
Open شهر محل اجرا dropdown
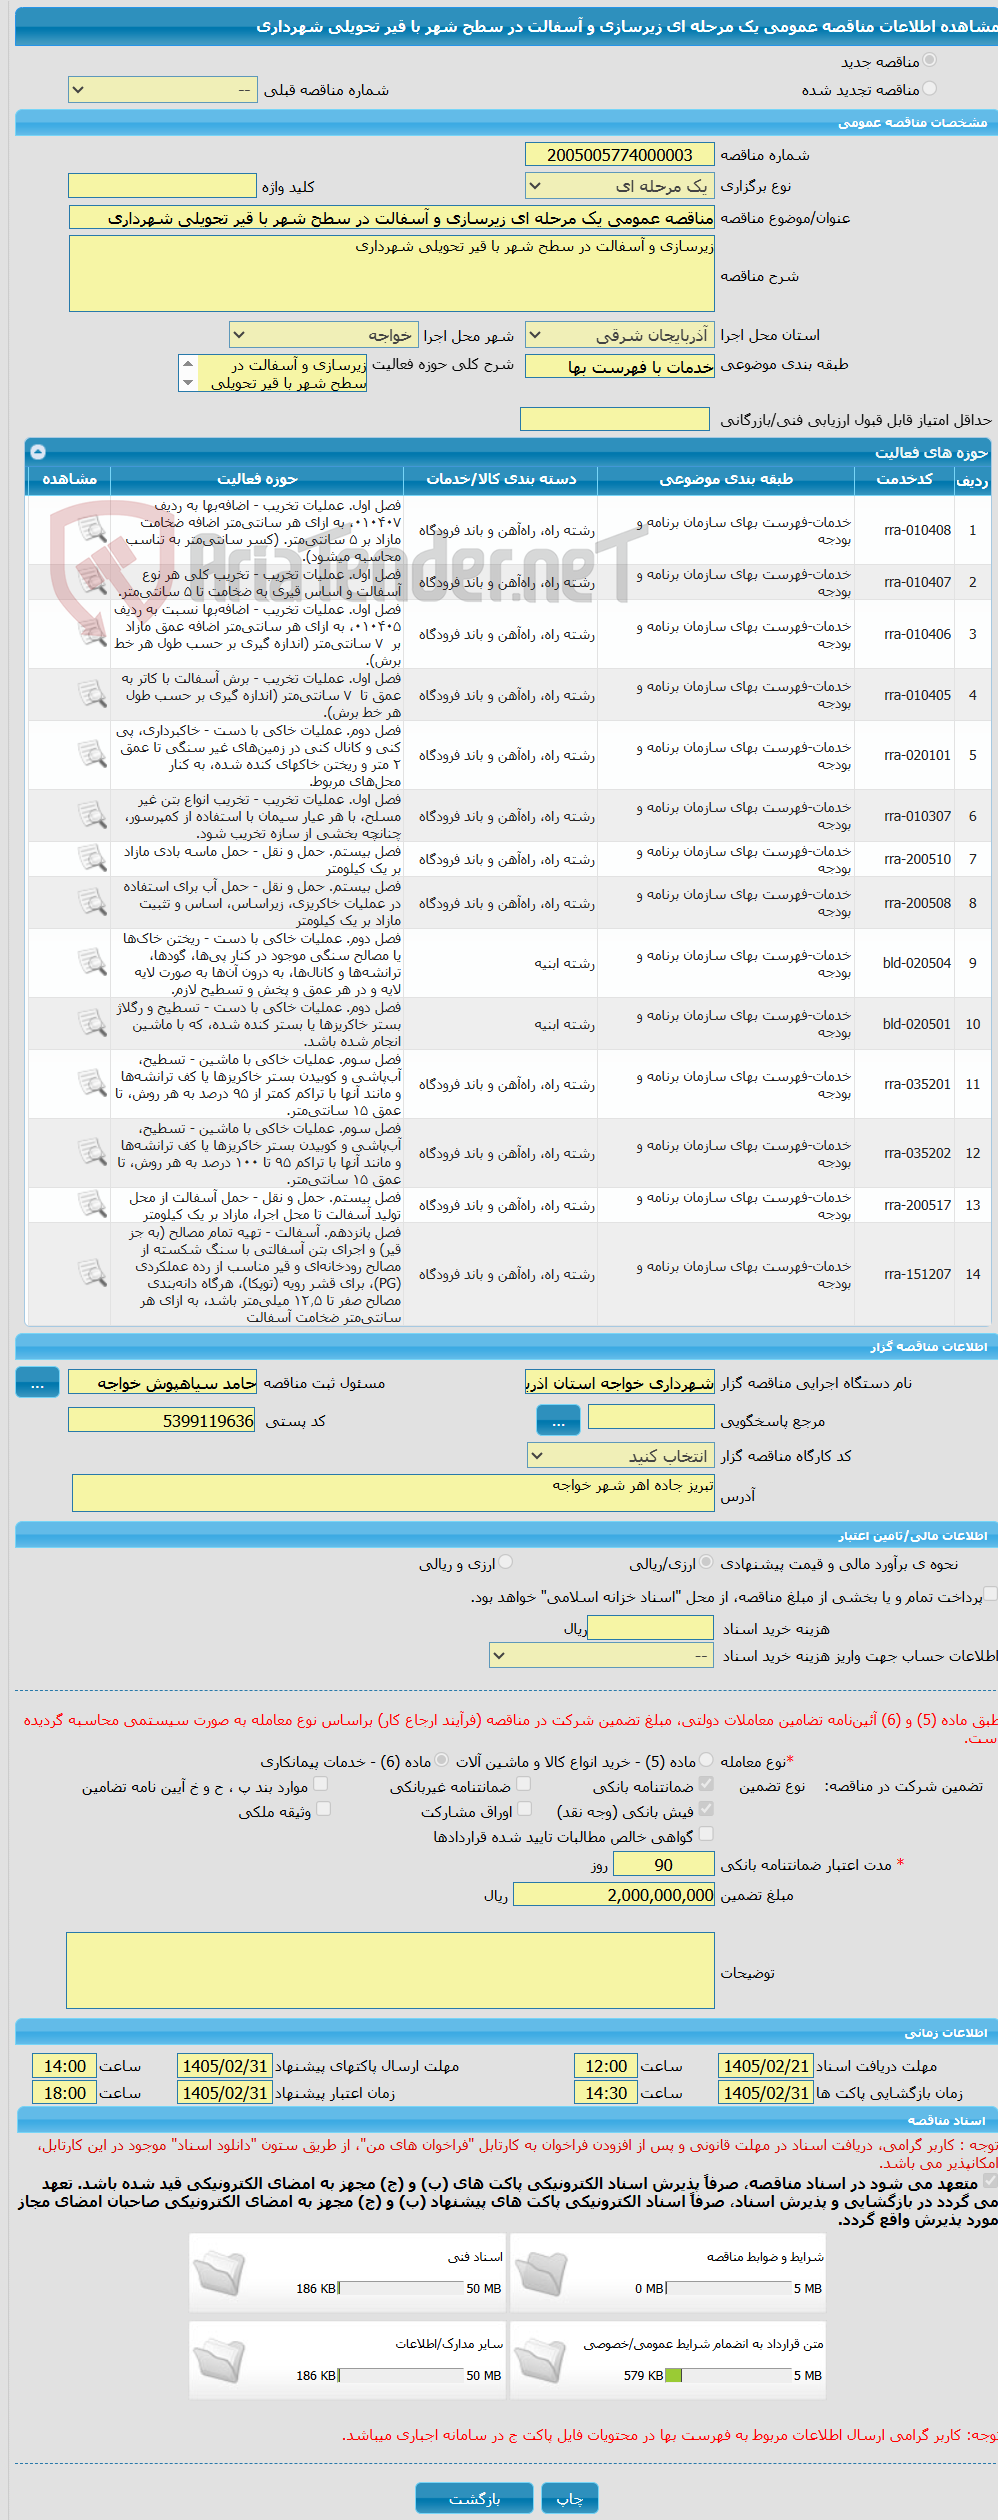323,335
